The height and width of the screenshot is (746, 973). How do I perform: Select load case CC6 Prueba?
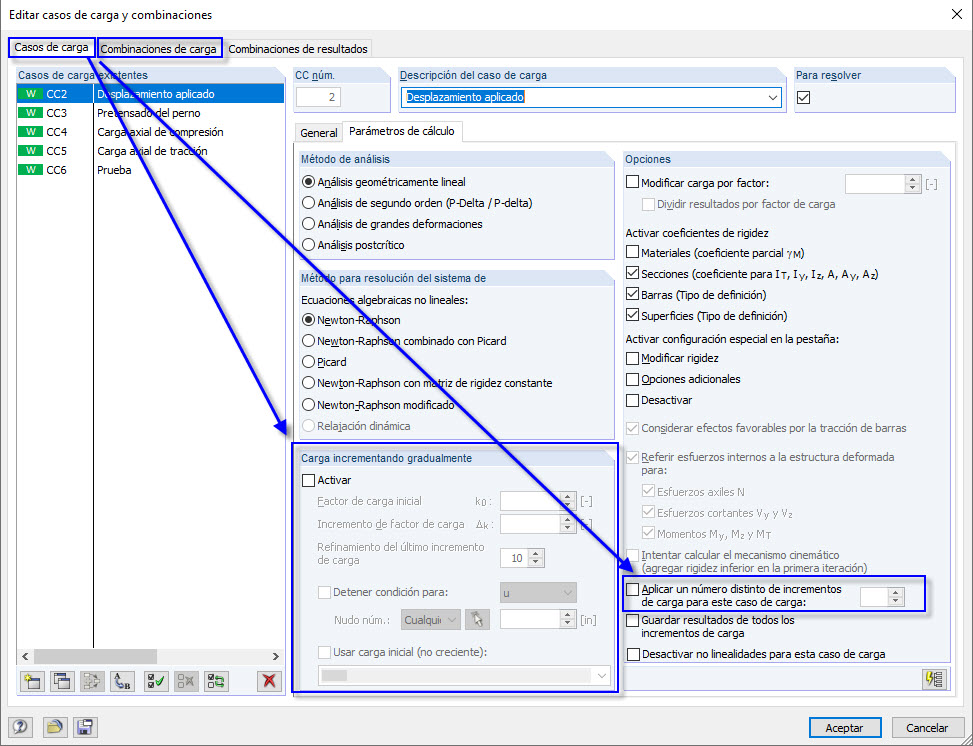click(150, 169)
